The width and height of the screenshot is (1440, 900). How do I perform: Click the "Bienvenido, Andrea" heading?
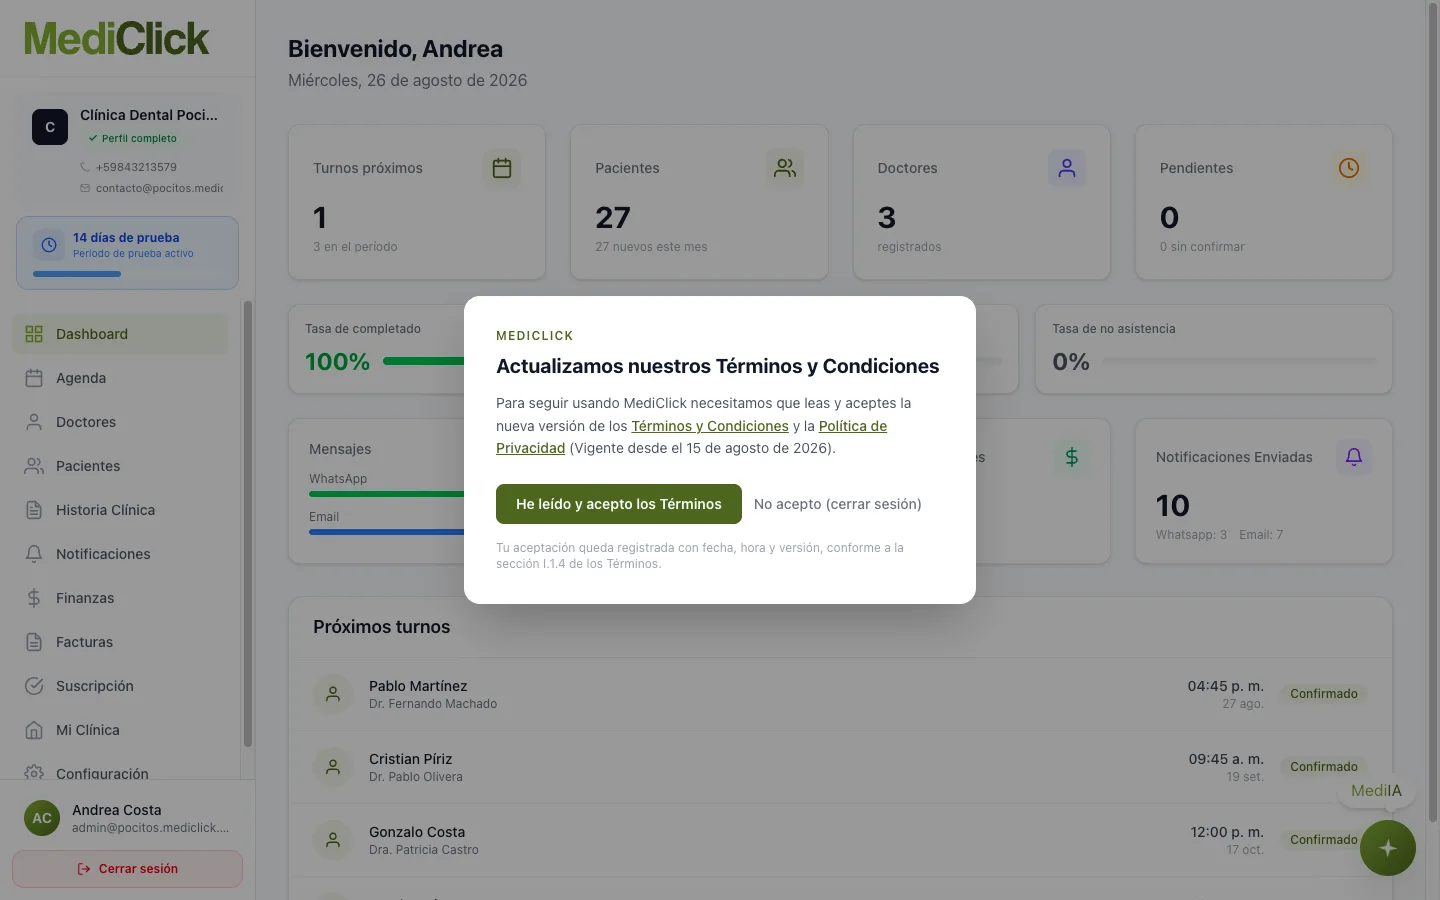(x=395, y=49)
